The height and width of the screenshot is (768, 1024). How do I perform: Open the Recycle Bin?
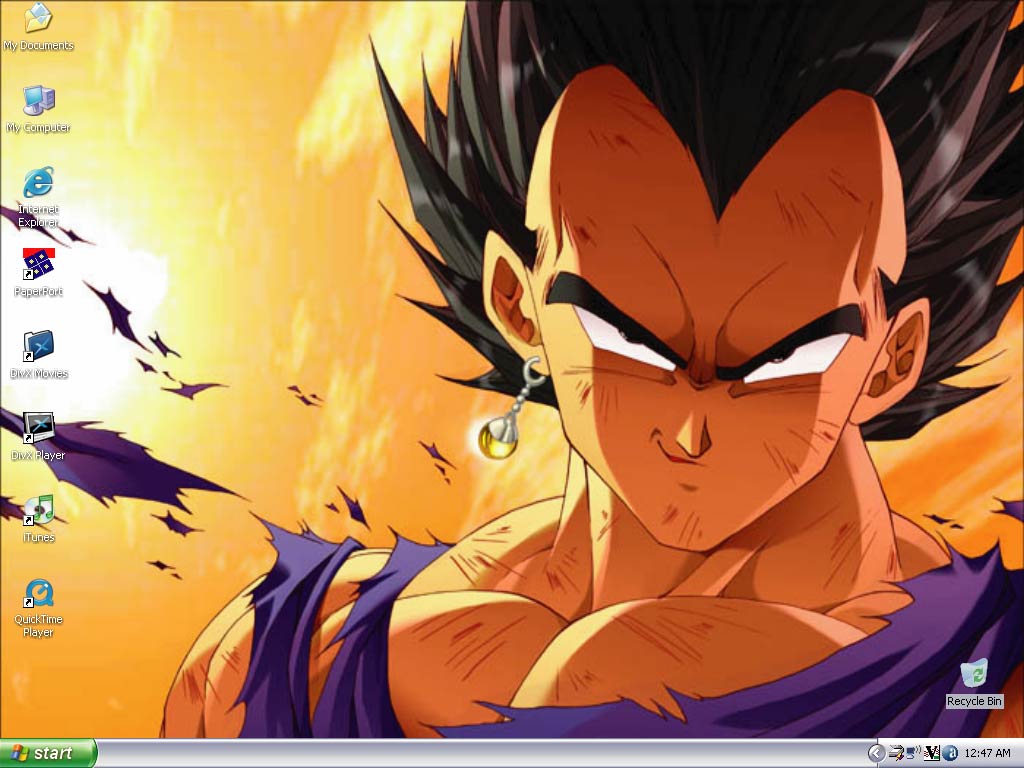coord(975,670)
